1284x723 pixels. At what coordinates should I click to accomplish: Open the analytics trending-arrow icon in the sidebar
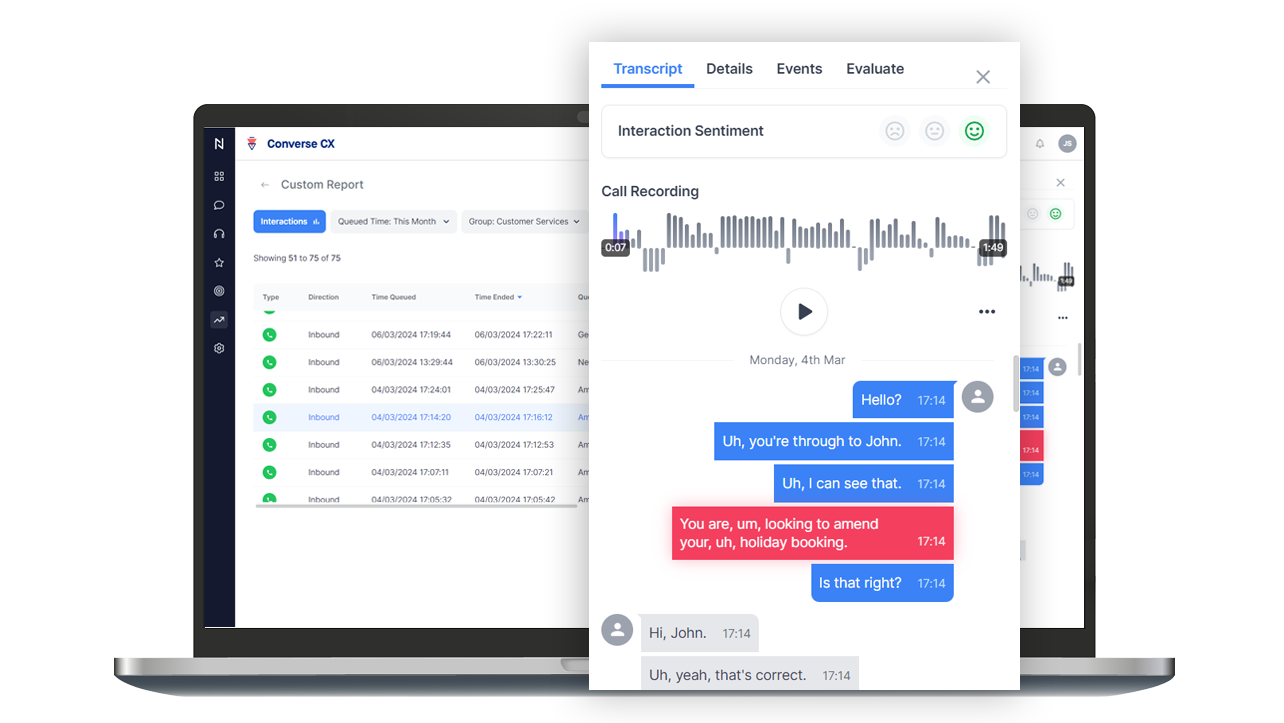coord(219,319)
